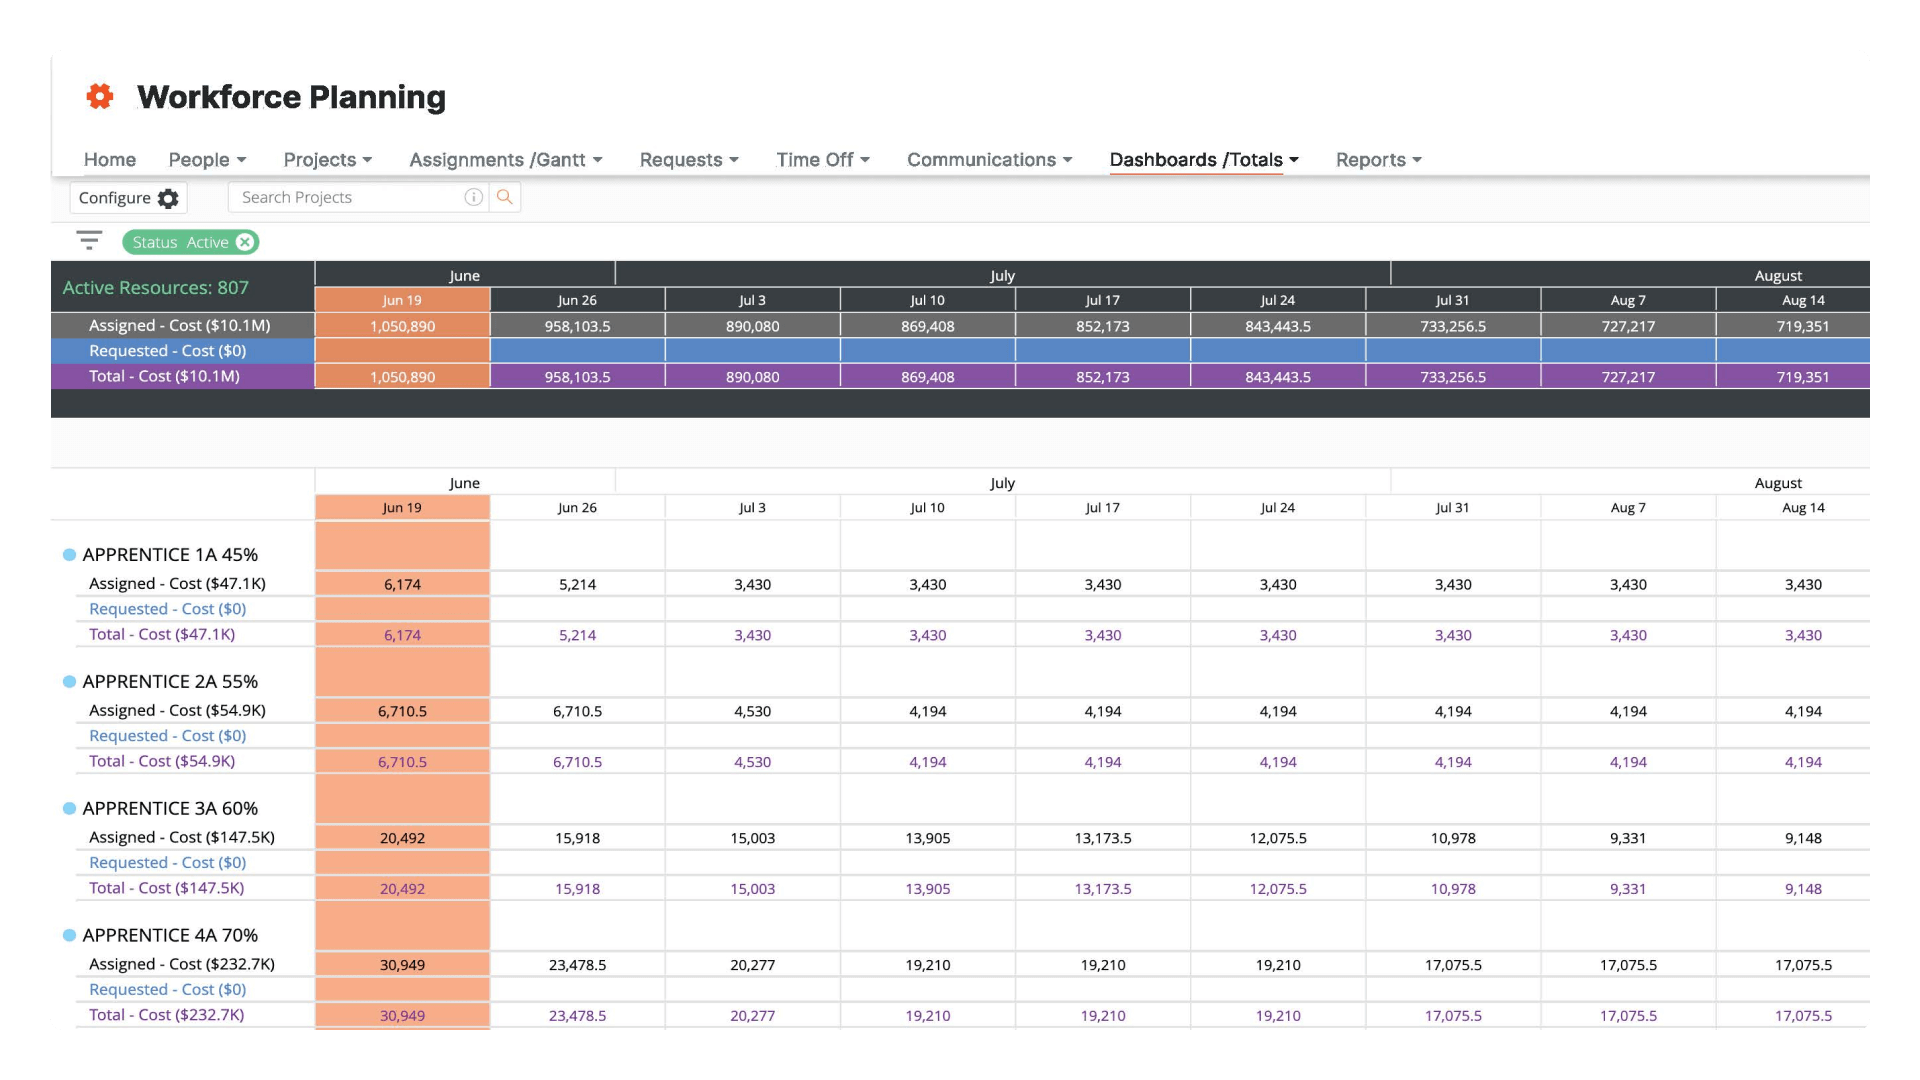The image size is (1920, 1080).
Task: Click the blue dot beside APPRENTICE 1A 45%
Action: (69, 553)
